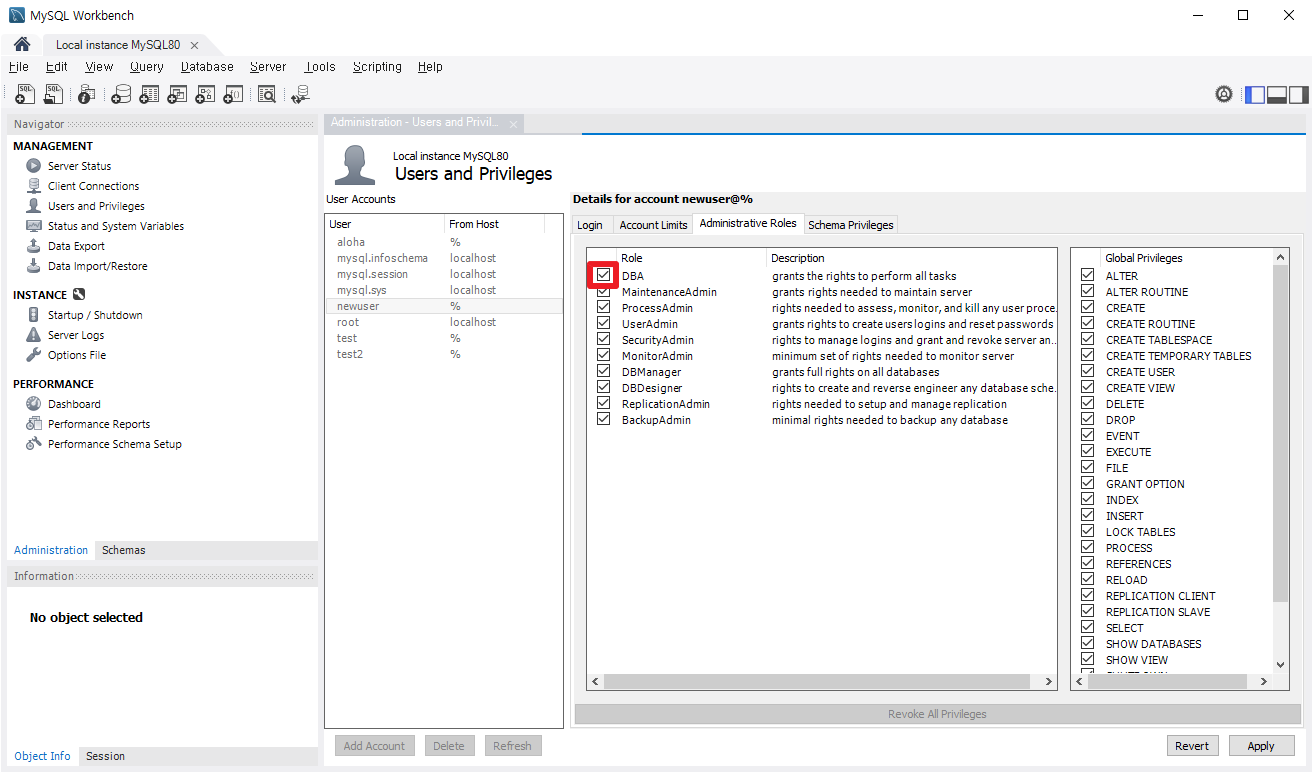Toggle the ALTER global privilege checkbox
This screenshot has width=1313, height=773.
point(1087,275)
